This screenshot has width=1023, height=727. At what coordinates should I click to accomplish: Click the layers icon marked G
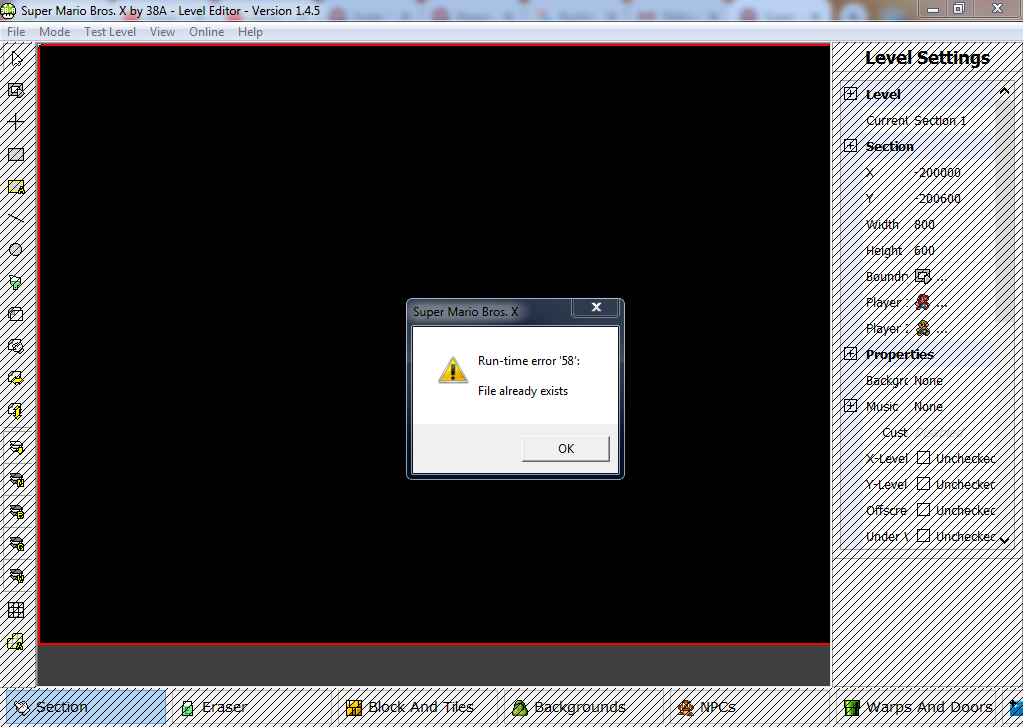pos(16,544)
